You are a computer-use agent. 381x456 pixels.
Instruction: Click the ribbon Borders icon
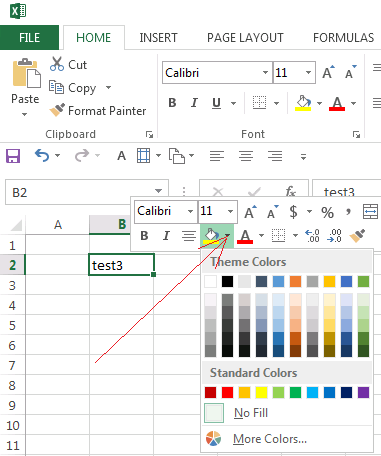coord(259,103)
